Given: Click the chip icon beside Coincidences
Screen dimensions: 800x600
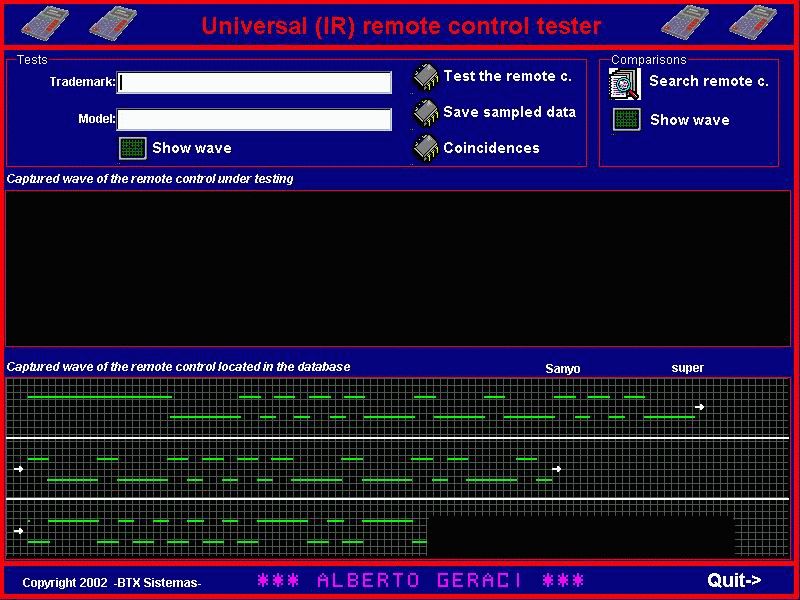Looking at the screenshot, I should [x=426, y=148].
